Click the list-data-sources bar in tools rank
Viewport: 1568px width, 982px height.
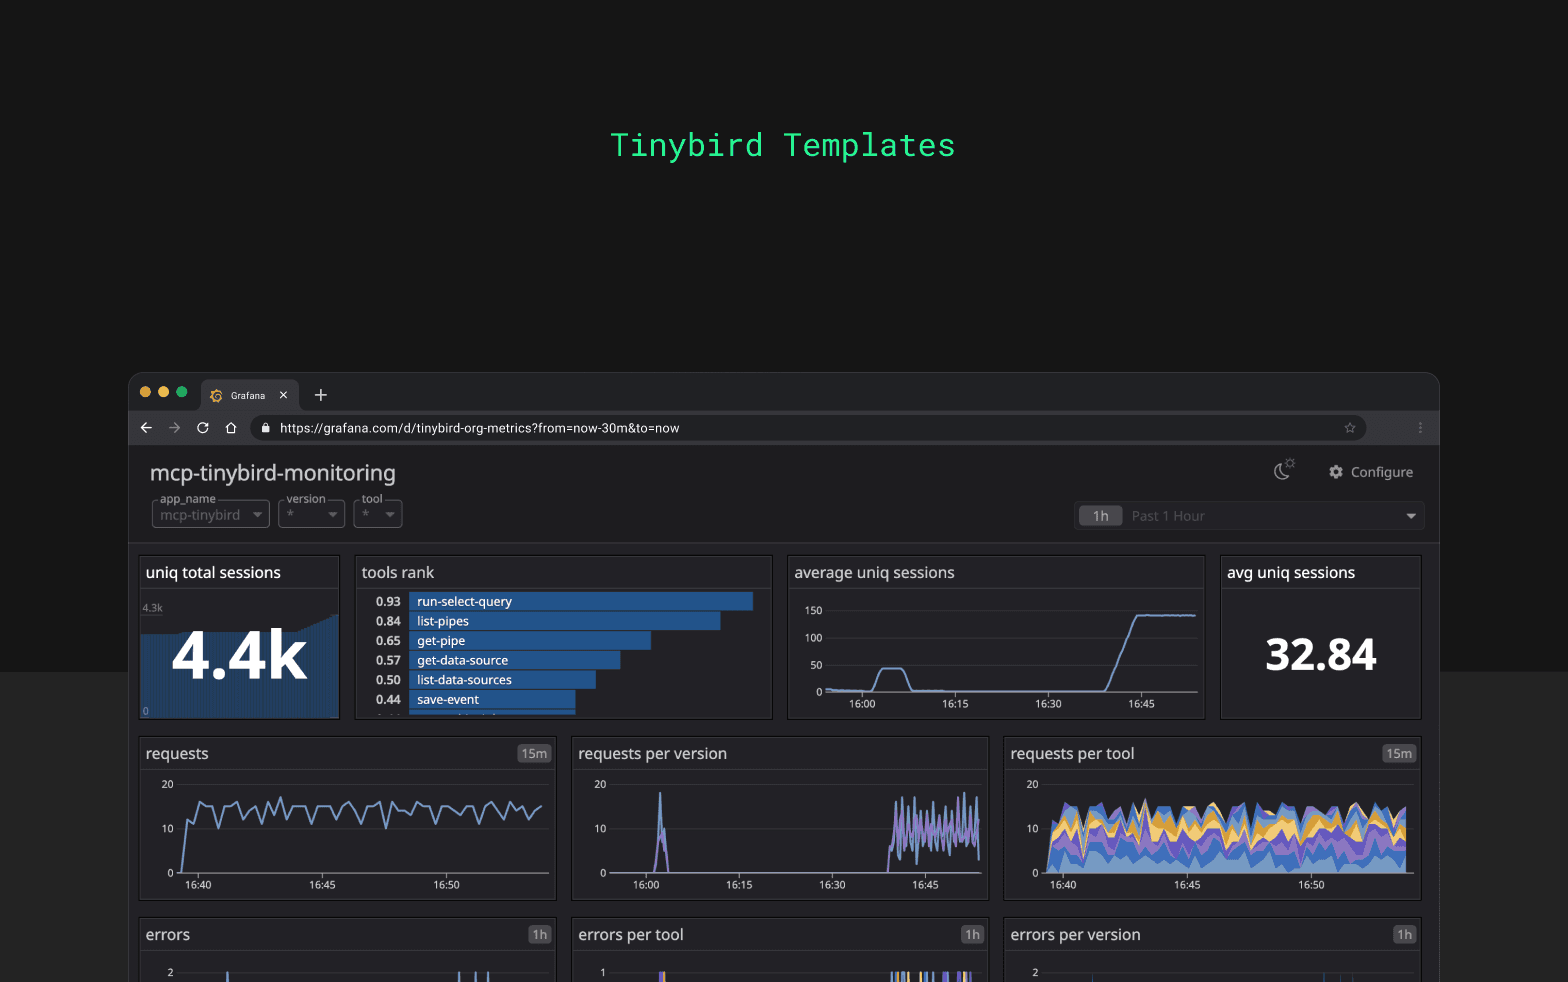click(502, 680)
